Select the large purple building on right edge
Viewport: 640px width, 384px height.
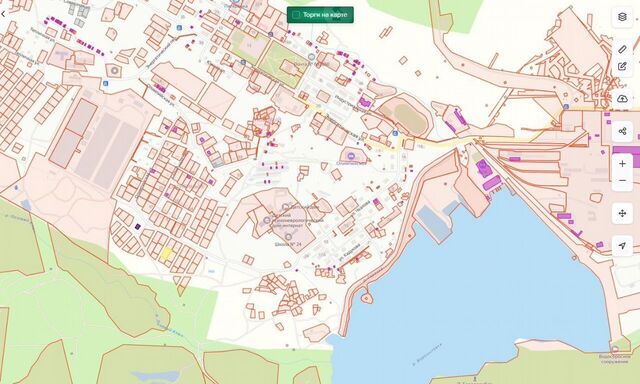point(627,156)
